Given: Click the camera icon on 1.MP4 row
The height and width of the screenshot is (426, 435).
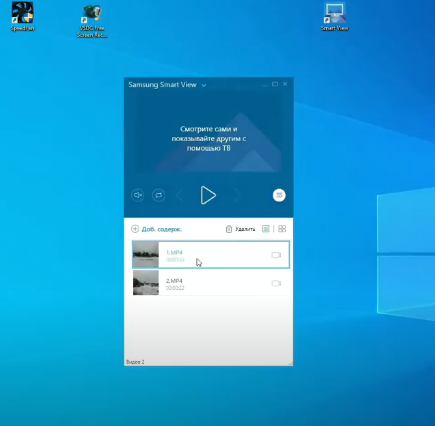Looking at the screenshot, I should pyautogui.click(x=276, y=255).
